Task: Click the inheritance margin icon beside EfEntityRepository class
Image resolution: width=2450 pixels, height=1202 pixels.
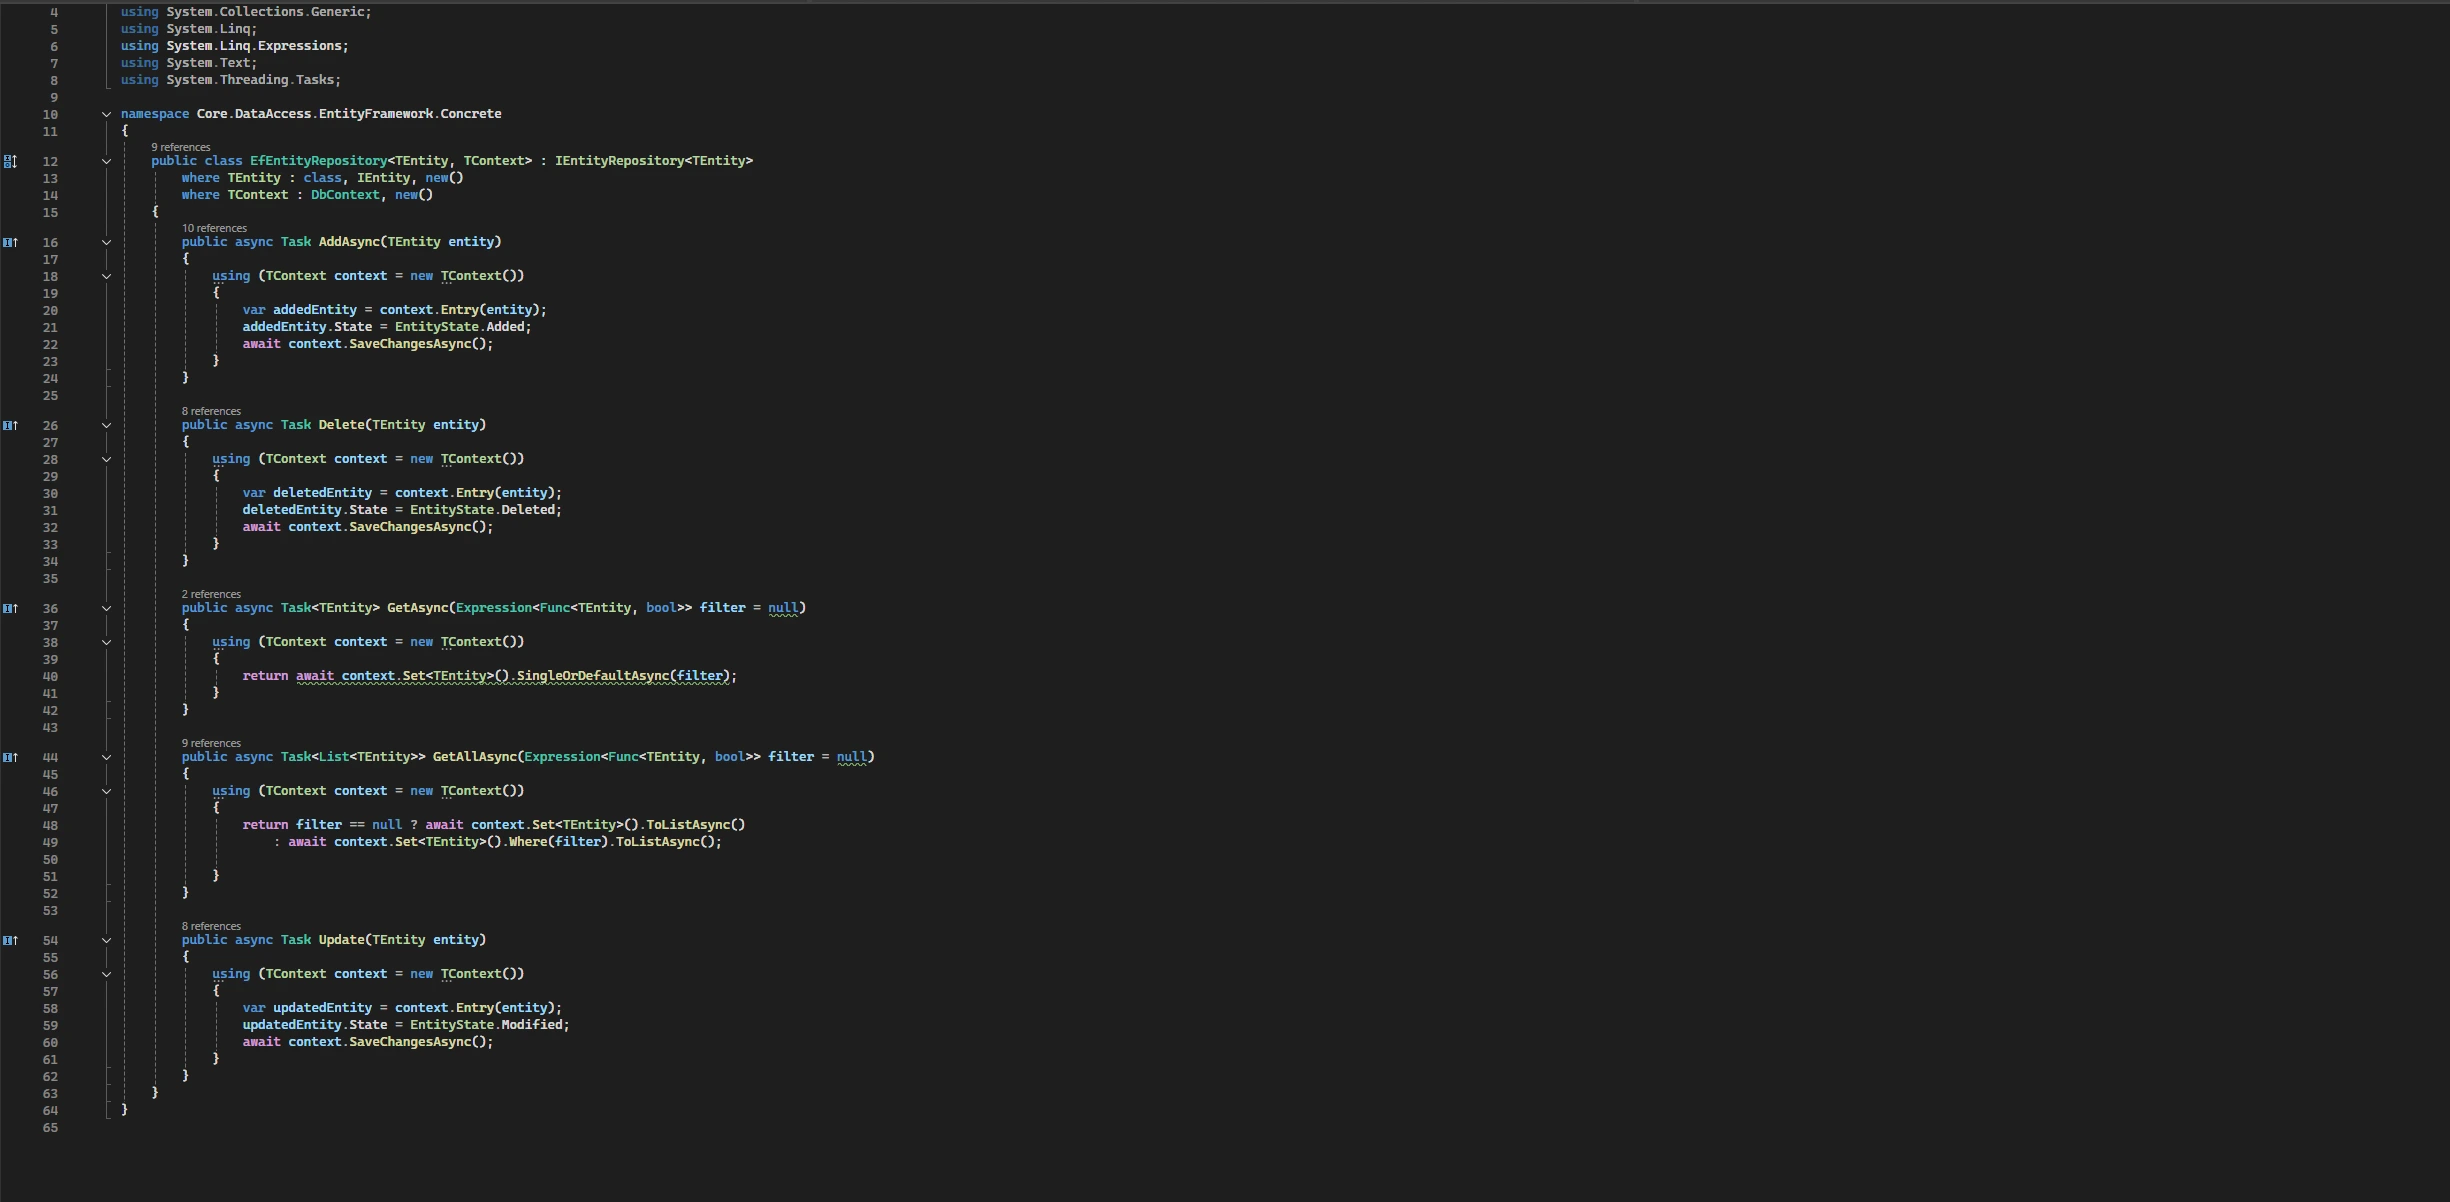Action: [x=10, y=161]
